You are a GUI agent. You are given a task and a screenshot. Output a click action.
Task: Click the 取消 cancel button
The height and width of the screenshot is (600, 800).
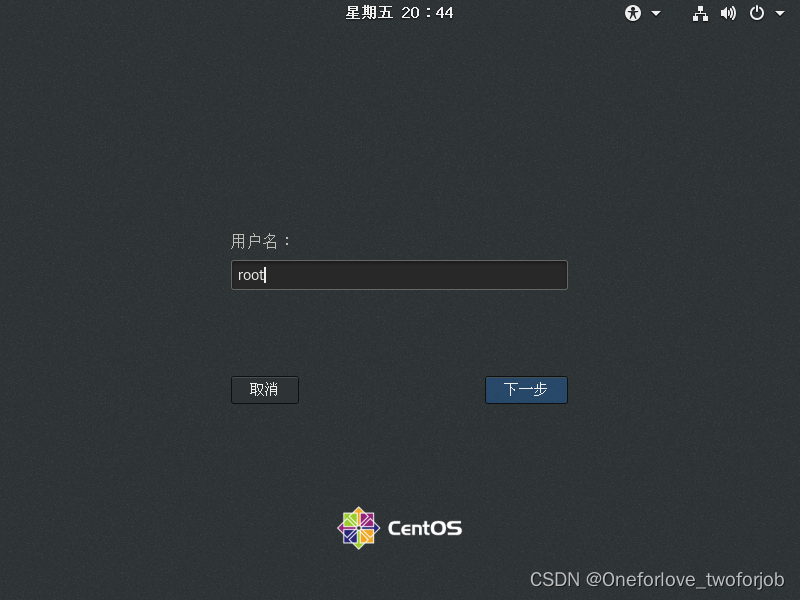(265, 390)
